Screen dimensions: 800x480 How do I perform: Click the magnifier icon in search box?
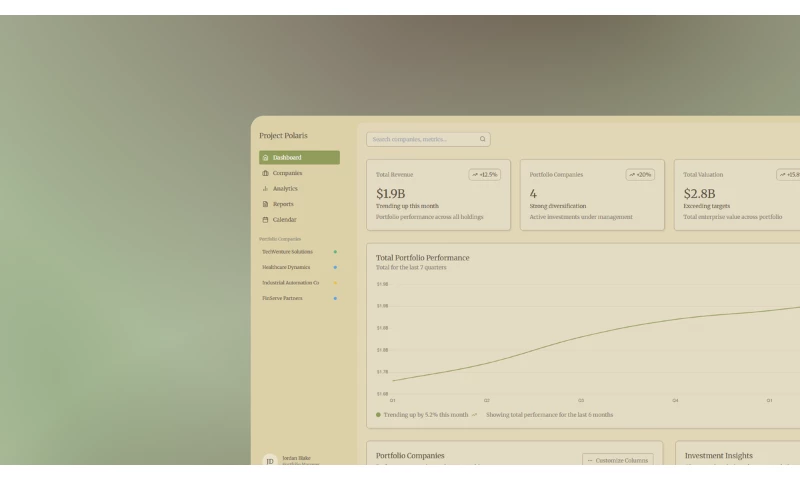pos(482,140)
